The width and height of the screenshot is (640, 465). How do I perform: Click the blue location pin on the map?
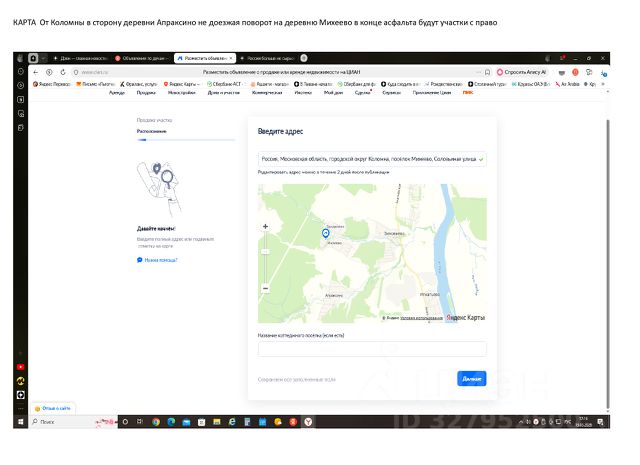click(325, 233)
